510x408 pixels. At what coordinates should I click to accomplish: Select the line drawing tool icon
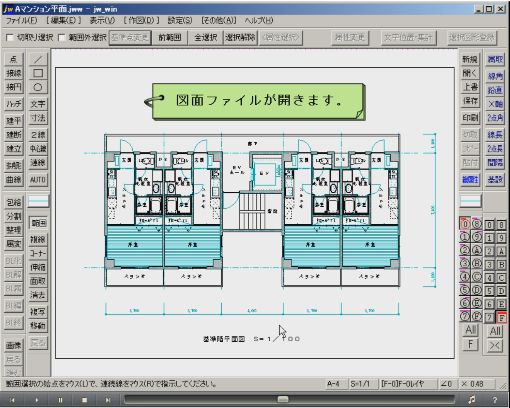tap(38, 59)
